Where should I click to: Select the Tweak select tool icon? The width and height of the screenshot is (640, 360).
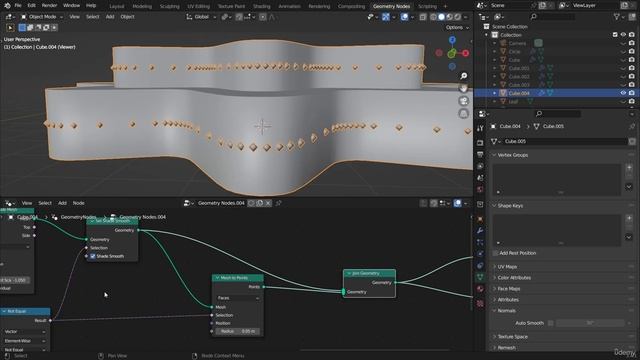(x=10, y=28)
